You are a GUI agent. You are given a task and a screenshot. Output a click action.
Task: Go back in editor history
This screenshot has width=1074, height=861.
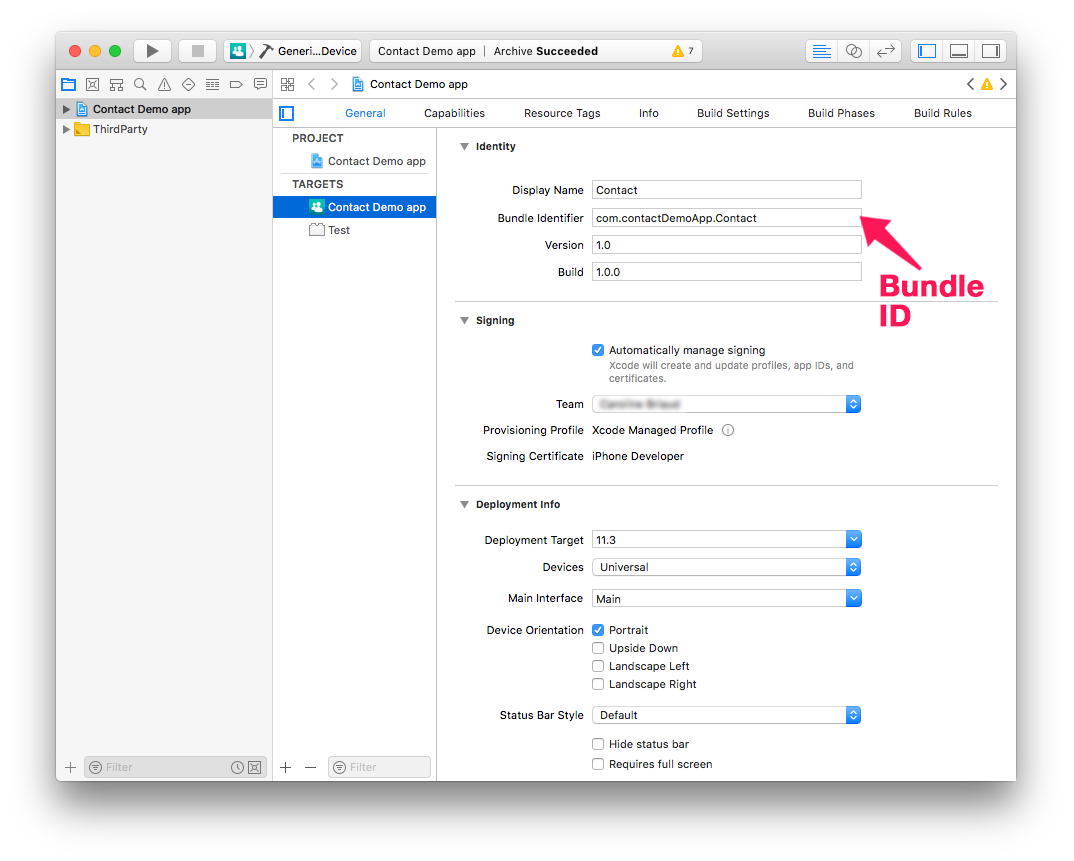[x=312, y=84]
